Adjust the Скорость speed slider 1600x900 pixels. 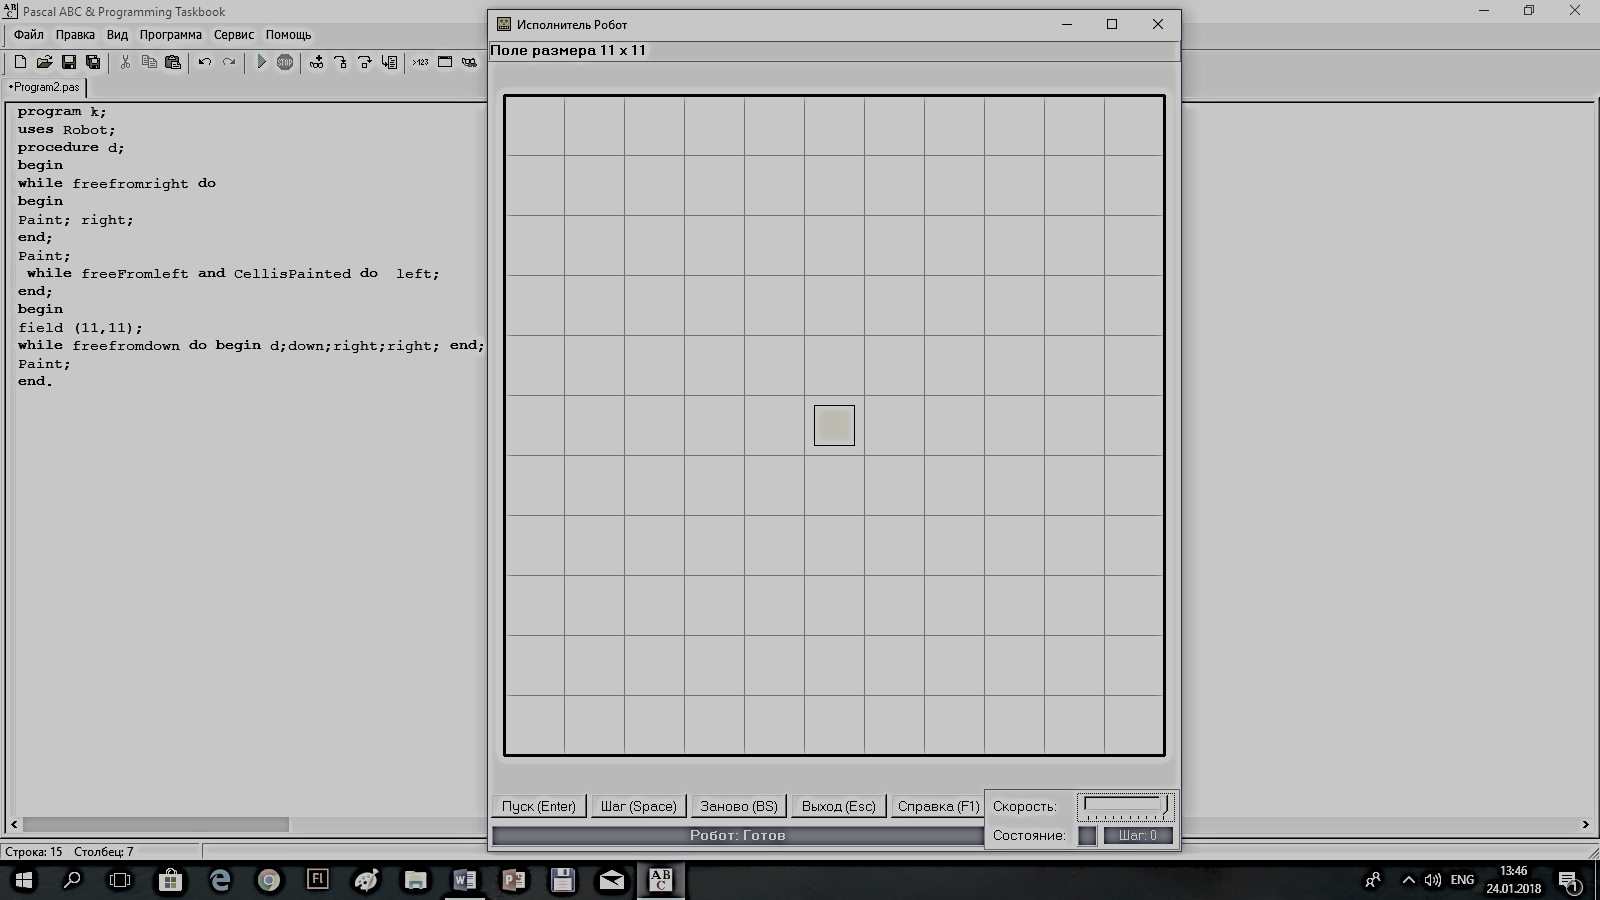(x=1125, y=807)
